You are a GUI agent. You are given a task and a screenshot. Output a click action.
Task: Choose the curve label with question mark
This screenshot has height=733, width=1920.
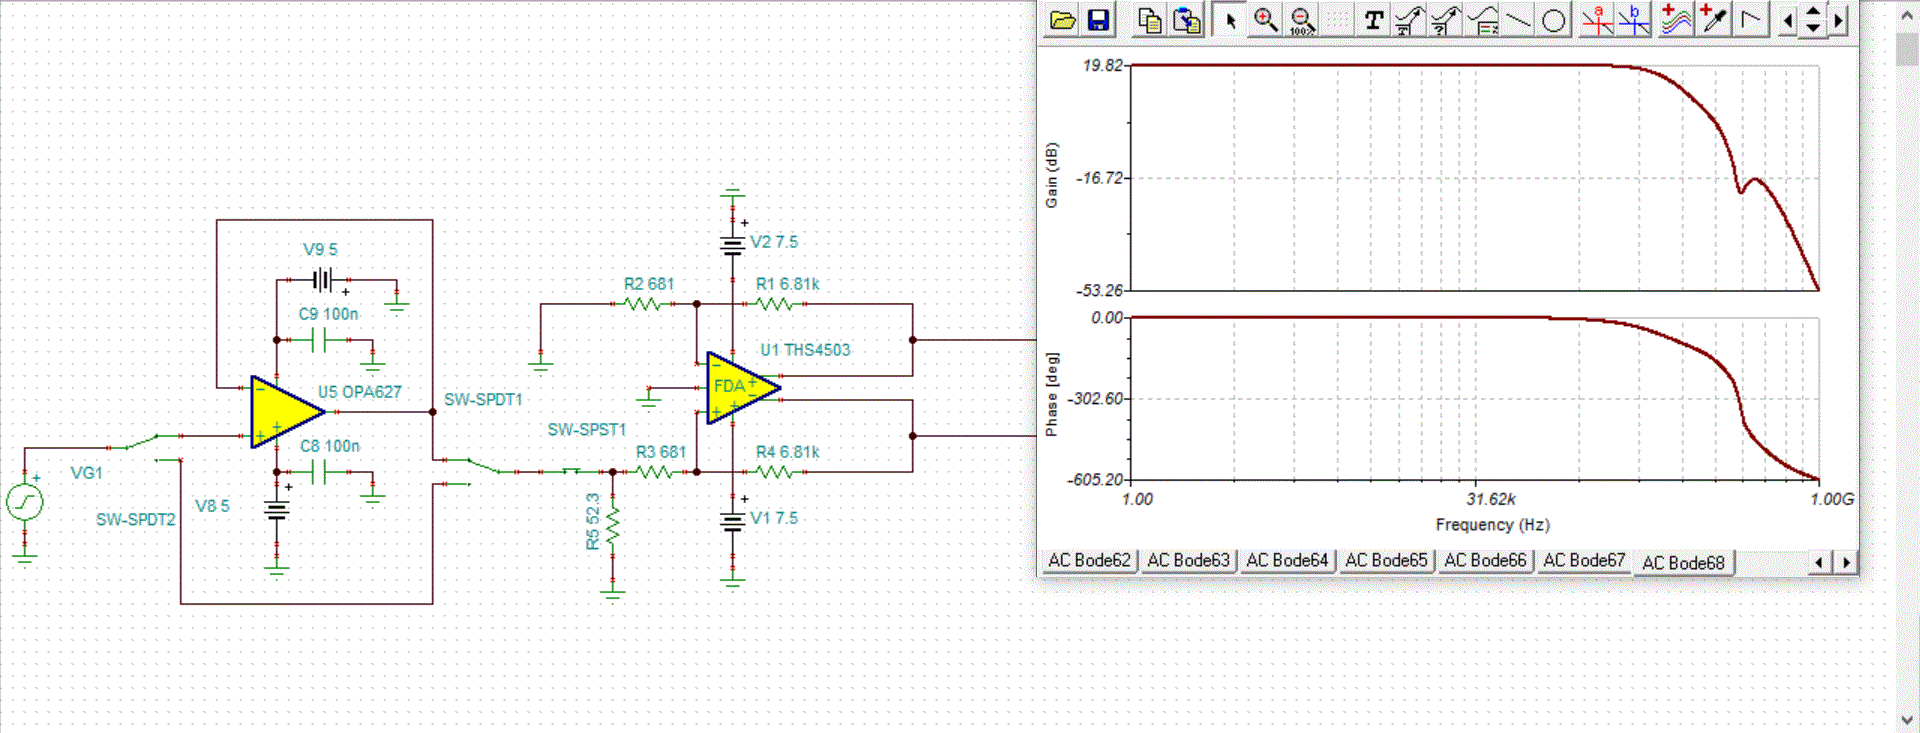1445,20
